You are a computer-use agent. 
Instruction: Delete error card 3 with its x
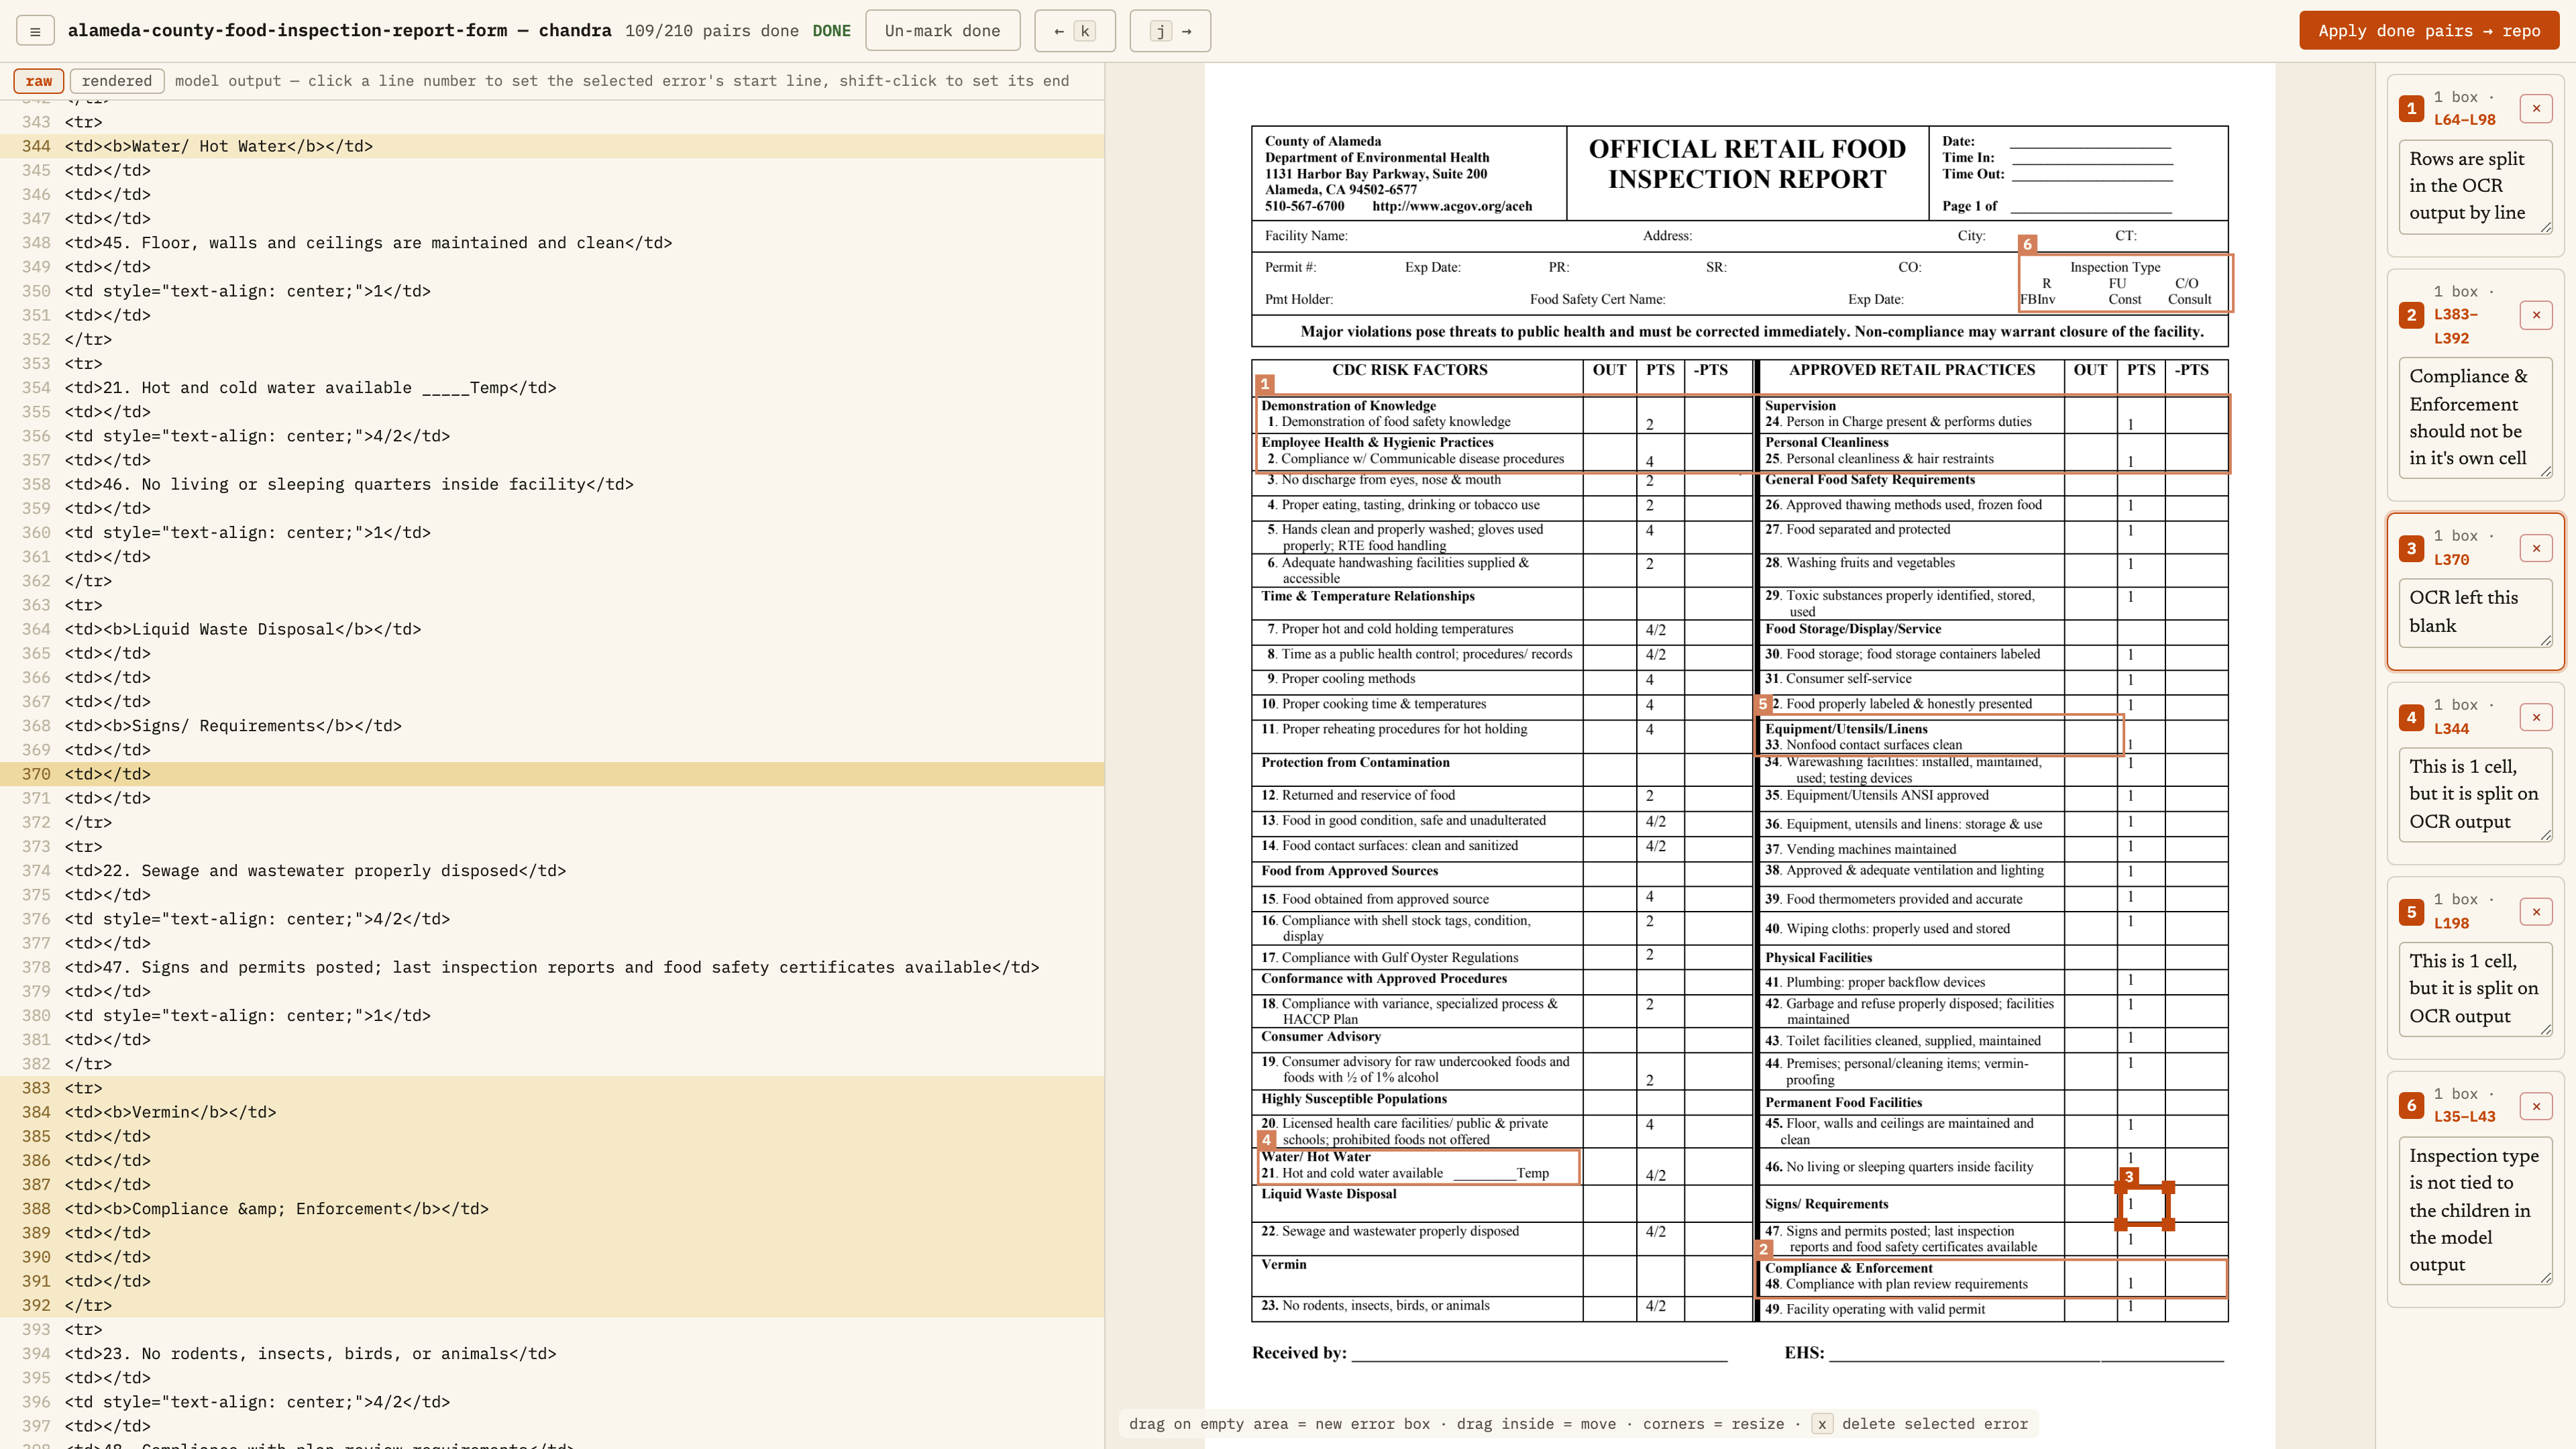pos(2536,548)
